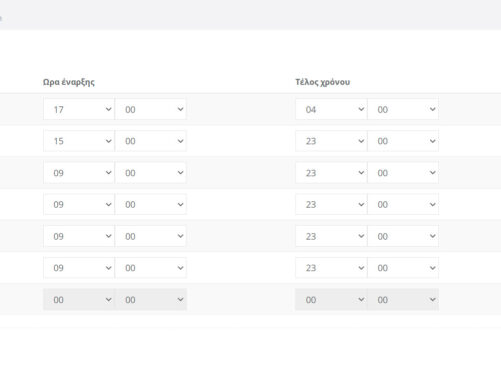Open the greyed start hour 00 dropdown in last row
Viewport: 501px width, 374px height.
(79, 300)
